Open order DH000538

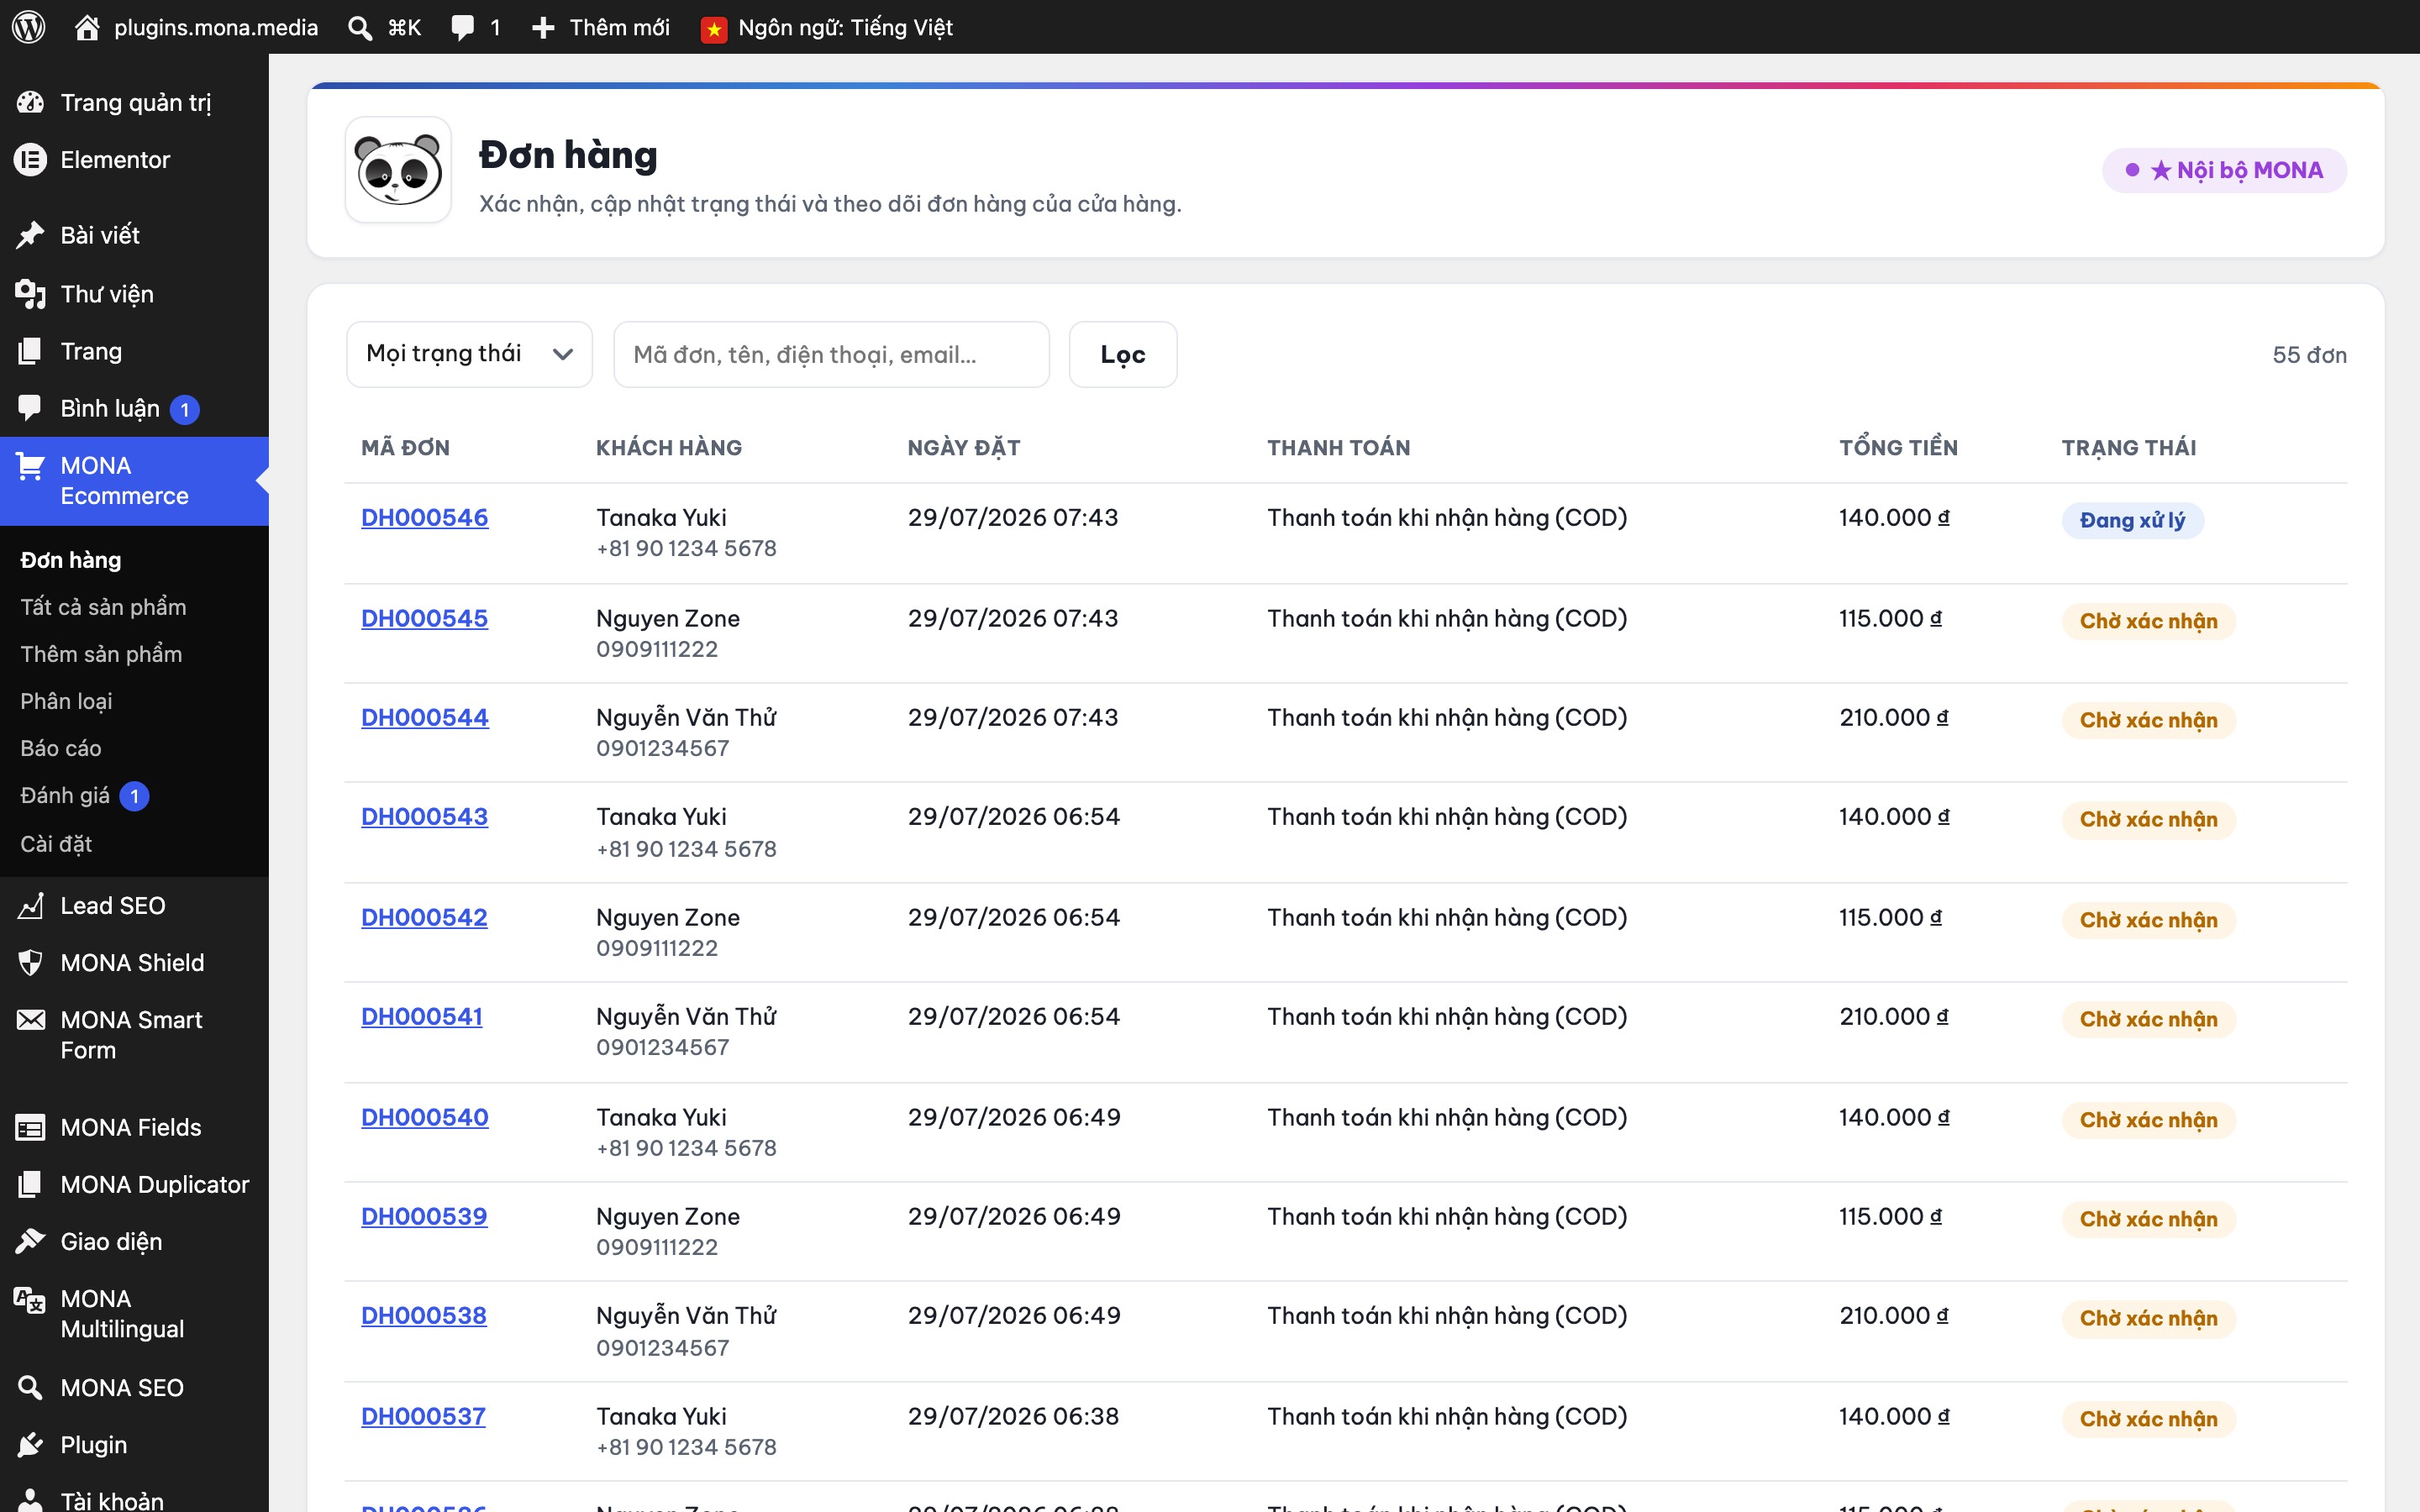click(x=423, y=1316)
